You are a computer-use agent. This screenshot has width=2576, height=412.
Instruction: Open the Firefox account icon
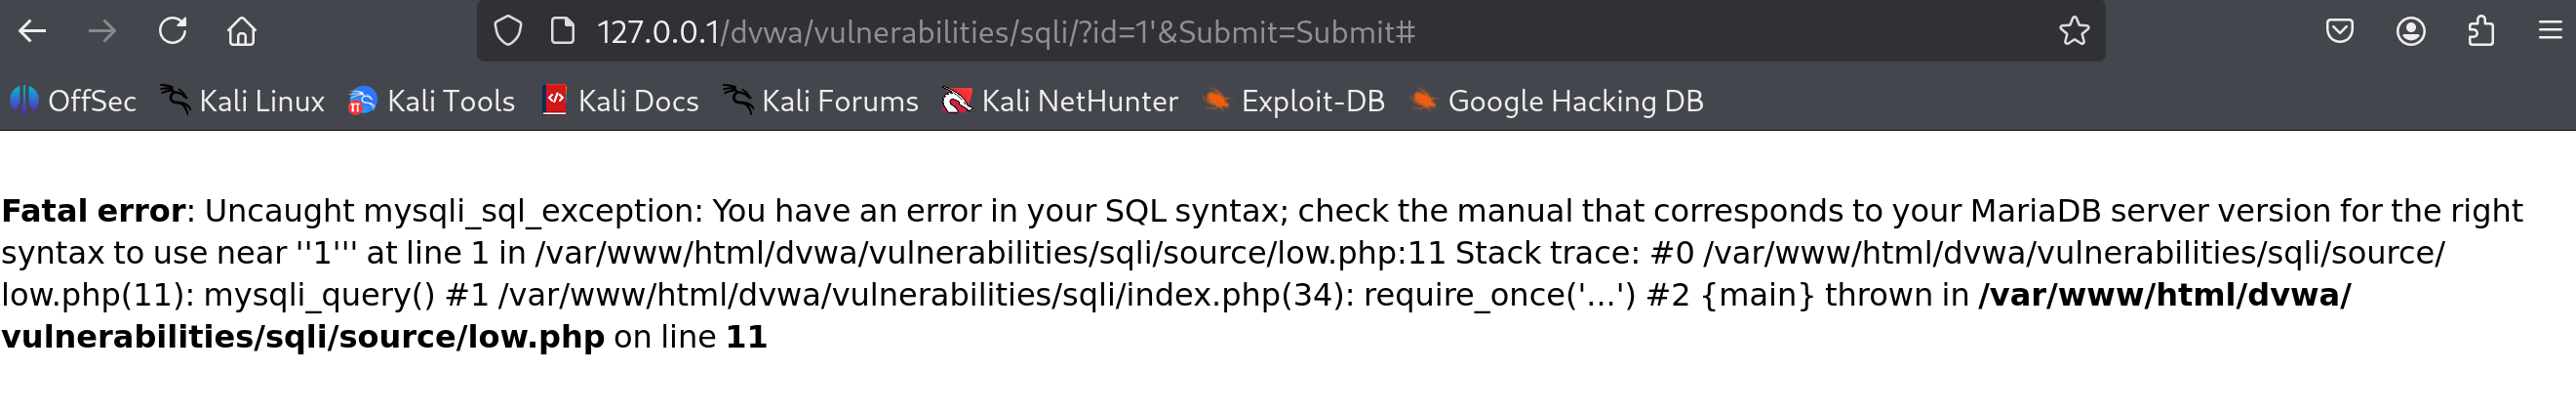point(2410,32)
